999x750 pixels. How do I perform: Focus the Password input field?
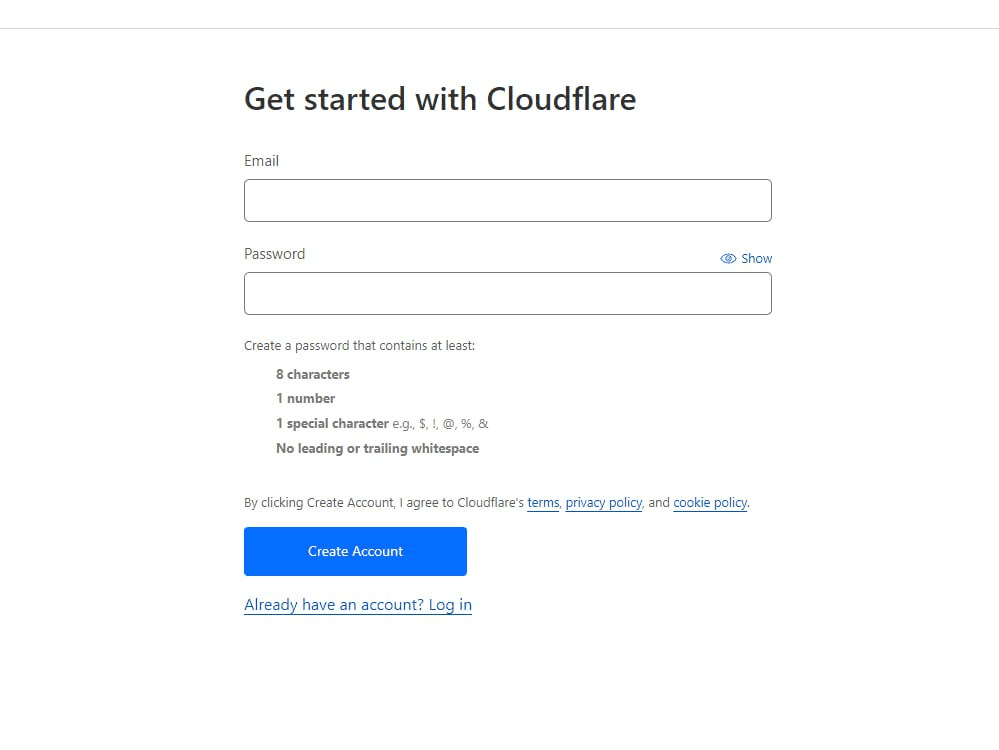[x=508, y=294]
